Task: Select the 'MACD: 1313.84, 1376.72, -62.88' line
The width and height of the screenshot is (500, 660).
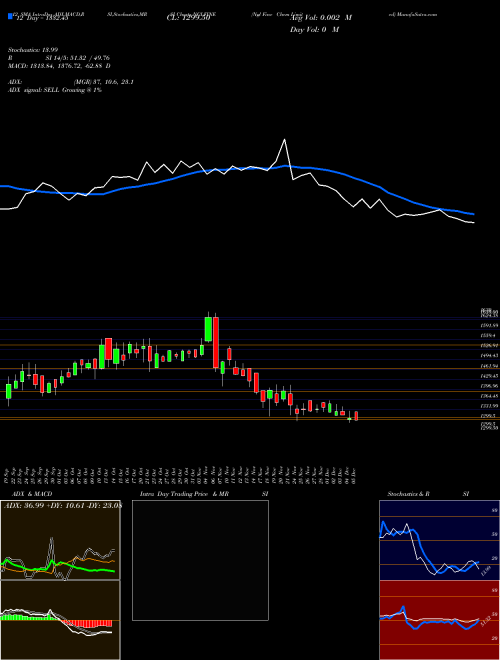Action: 56,66
